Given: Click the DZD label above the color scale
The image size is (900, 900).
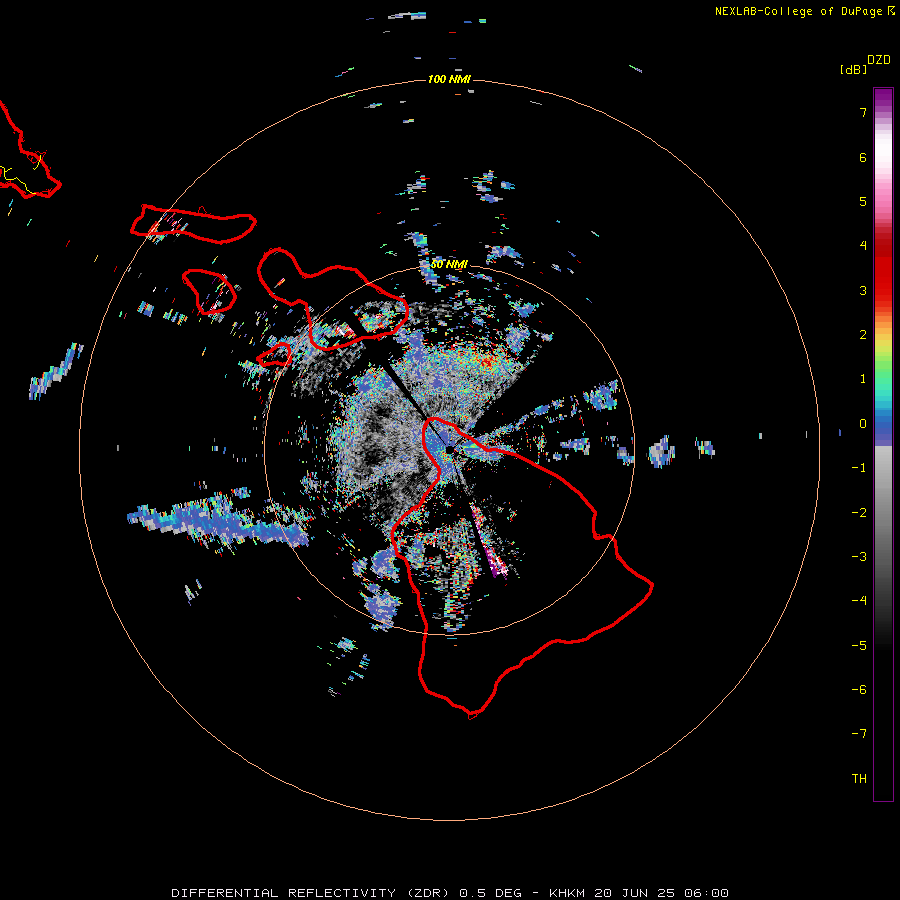Looking at the screenshot, I should (879, 60).
